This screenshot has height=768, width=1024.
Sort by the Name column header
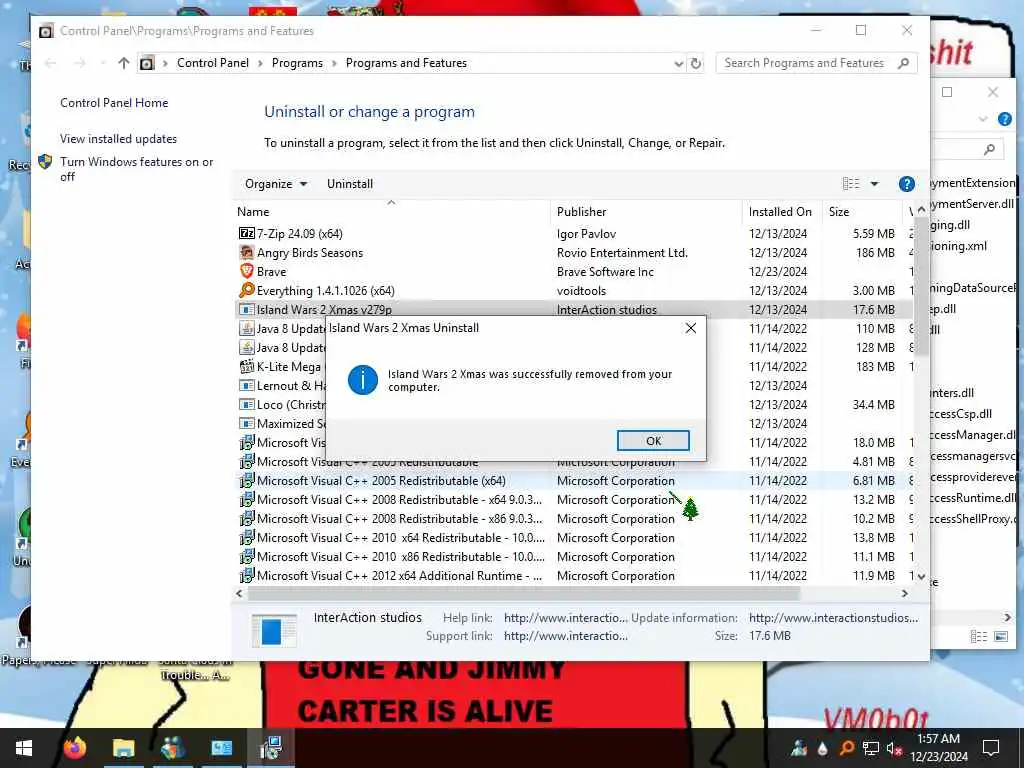[x=392, y=212]
